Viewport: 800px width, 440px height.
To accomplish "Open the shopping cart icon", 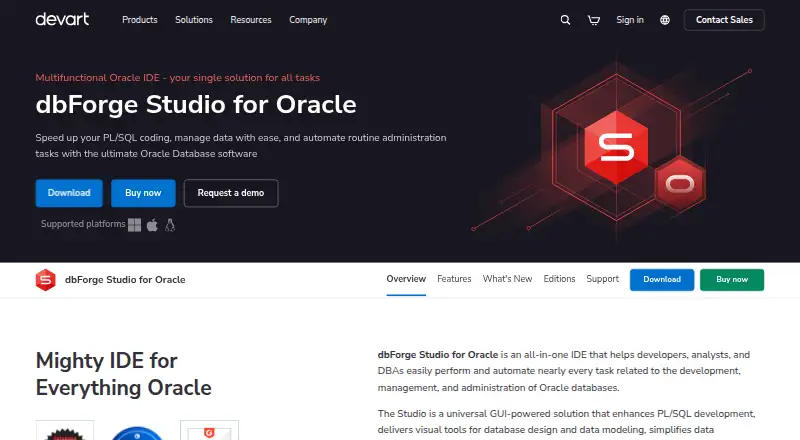I will coord(593,20).
